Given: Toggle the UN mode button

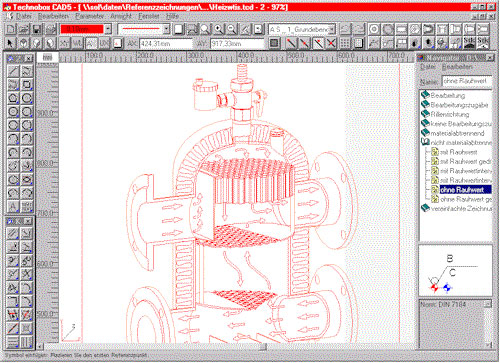Looking at the screenshot, I should [x=104, y=43].
